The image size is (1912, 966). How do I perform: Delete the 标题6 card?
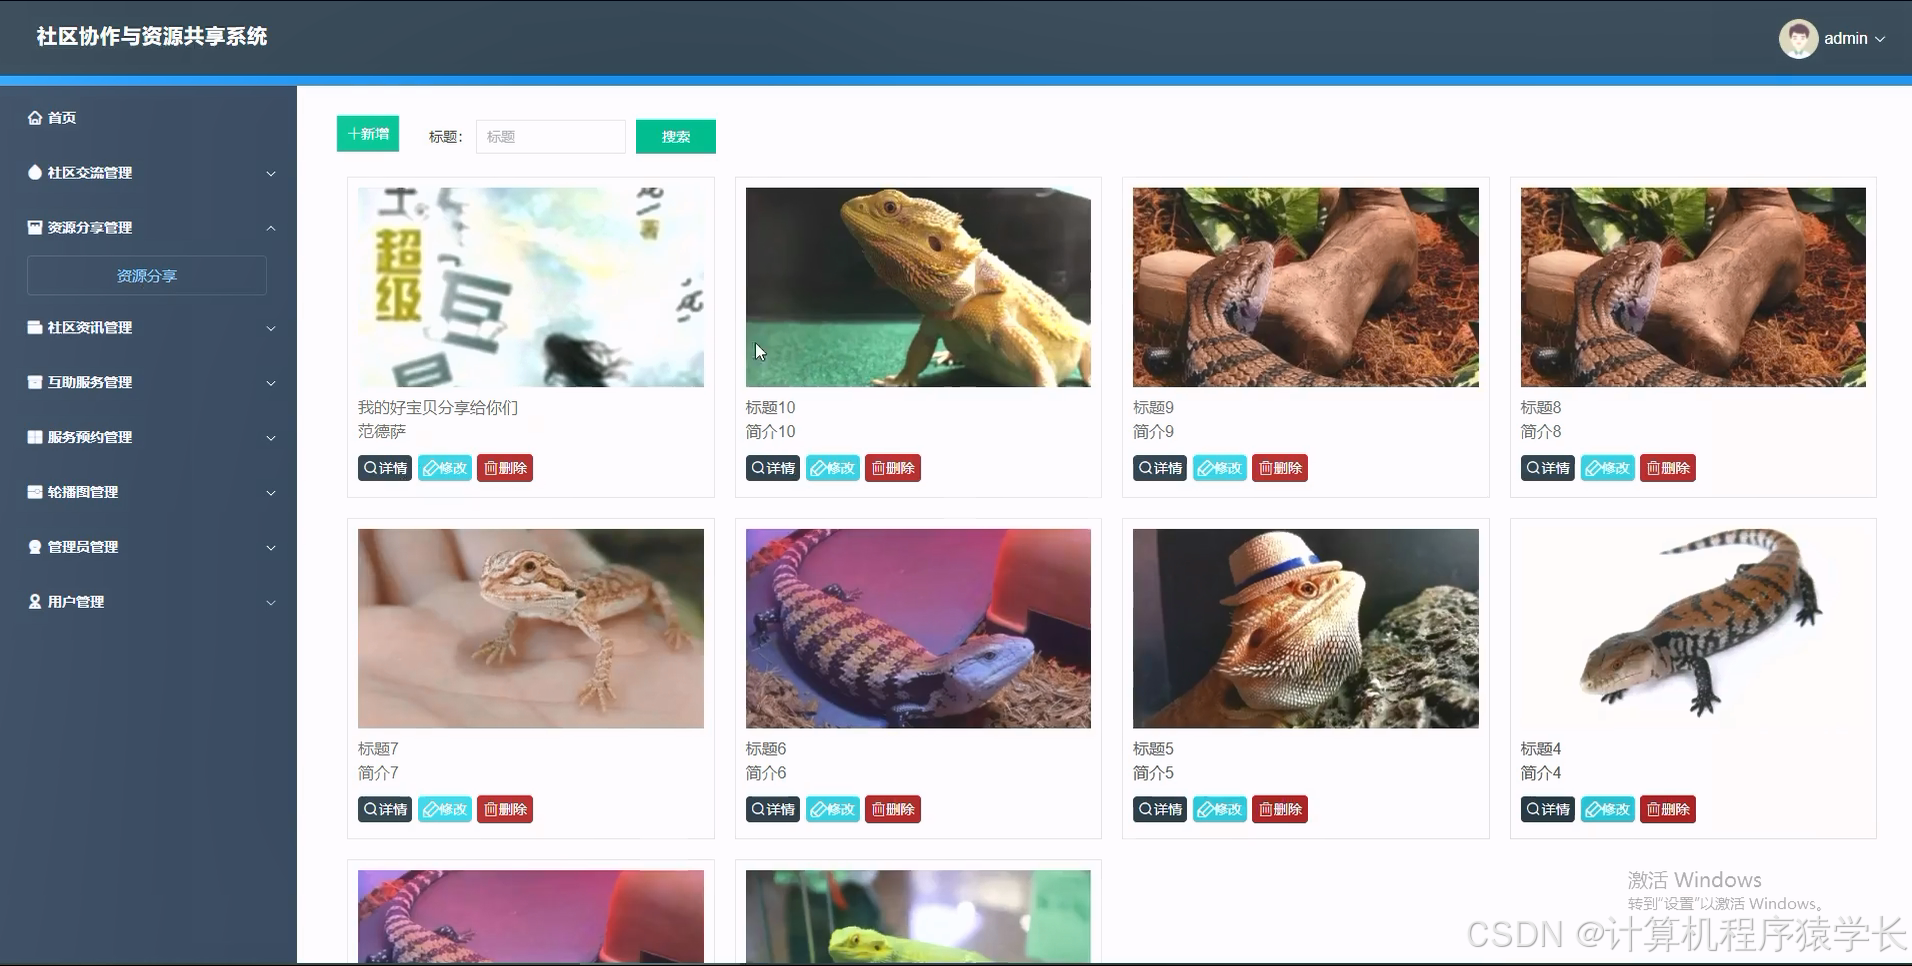893,809
